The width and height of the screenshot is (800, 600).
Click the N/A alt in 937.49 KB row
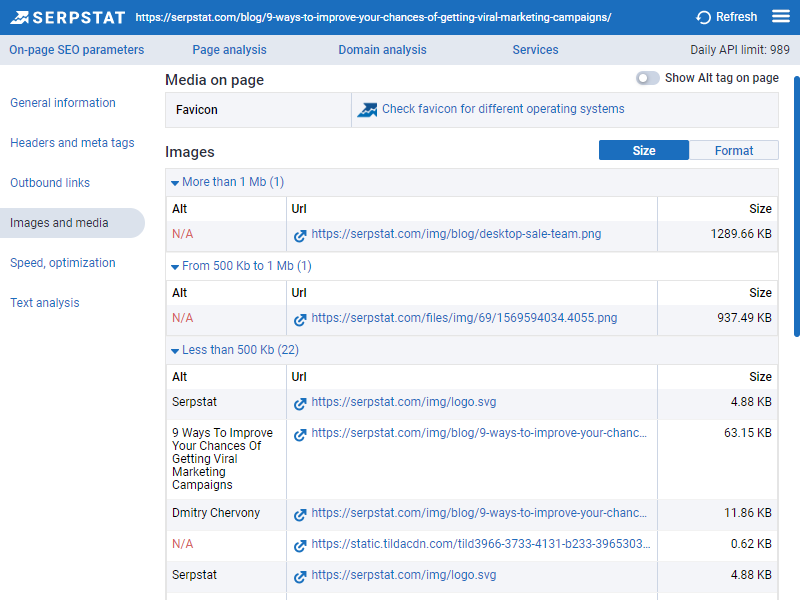(x=183, y=318)
